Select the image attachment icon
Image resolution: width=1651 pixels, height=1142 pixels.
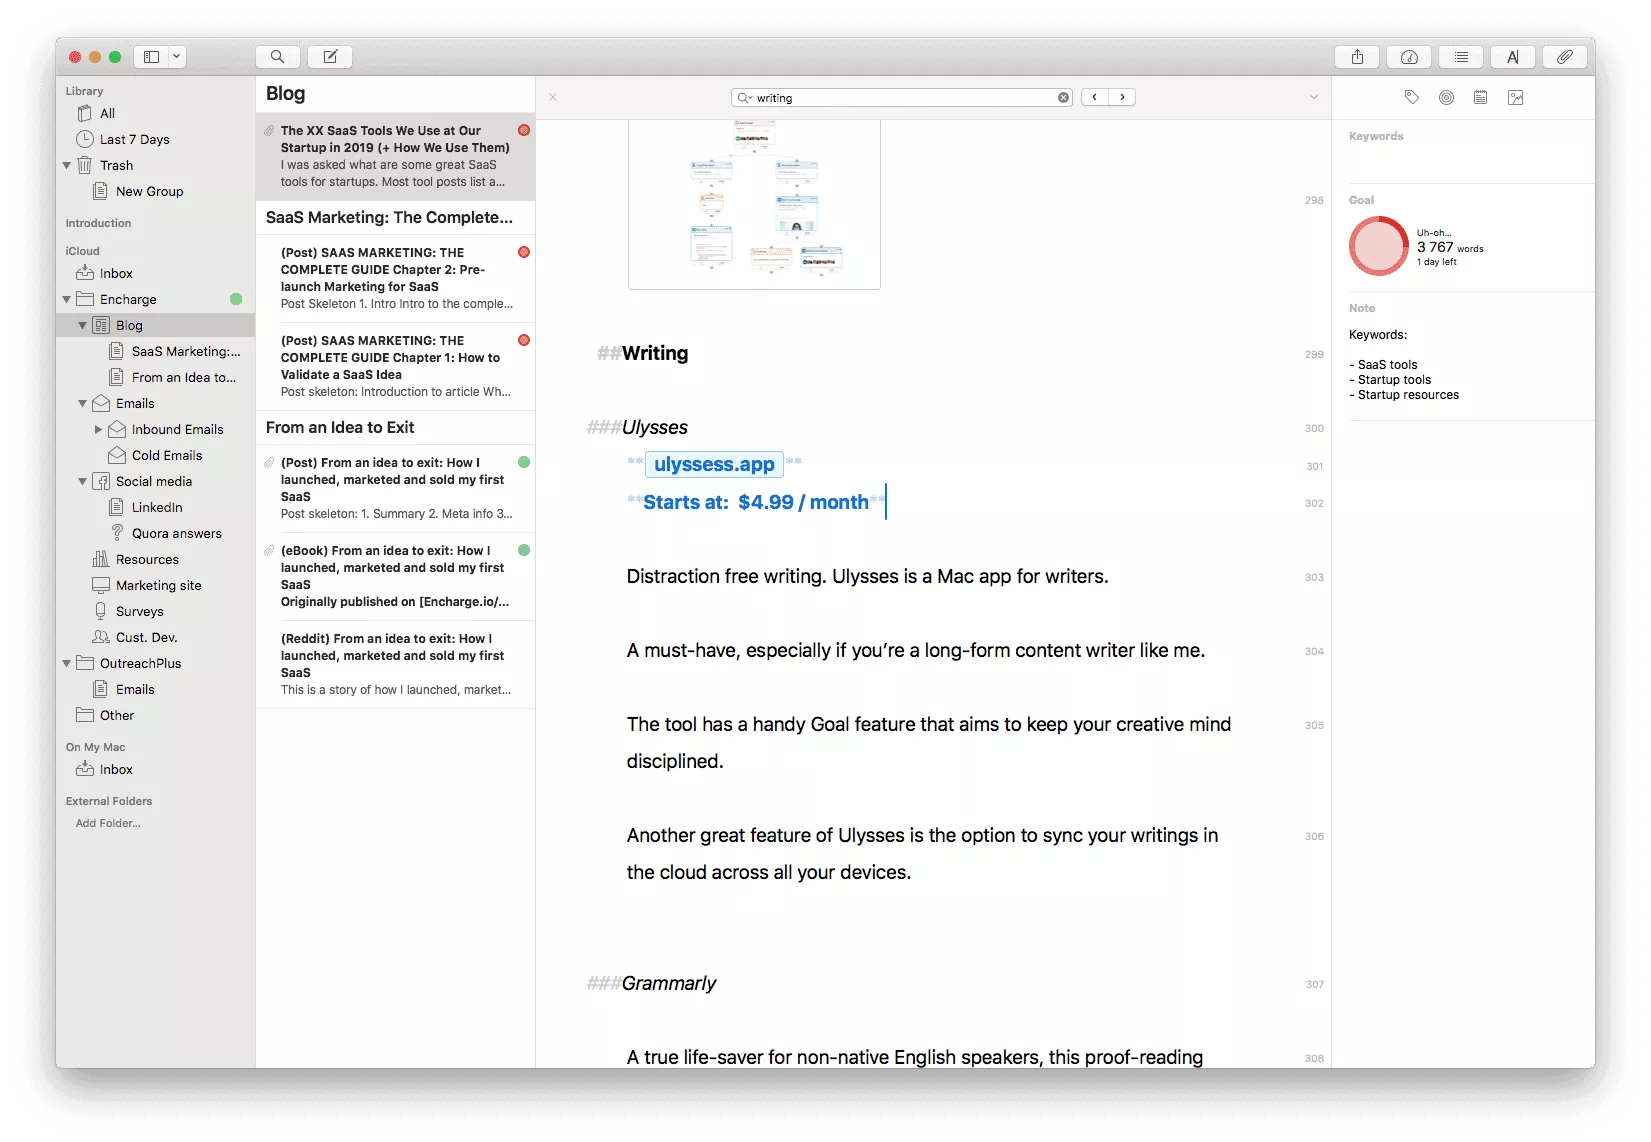1515,97
